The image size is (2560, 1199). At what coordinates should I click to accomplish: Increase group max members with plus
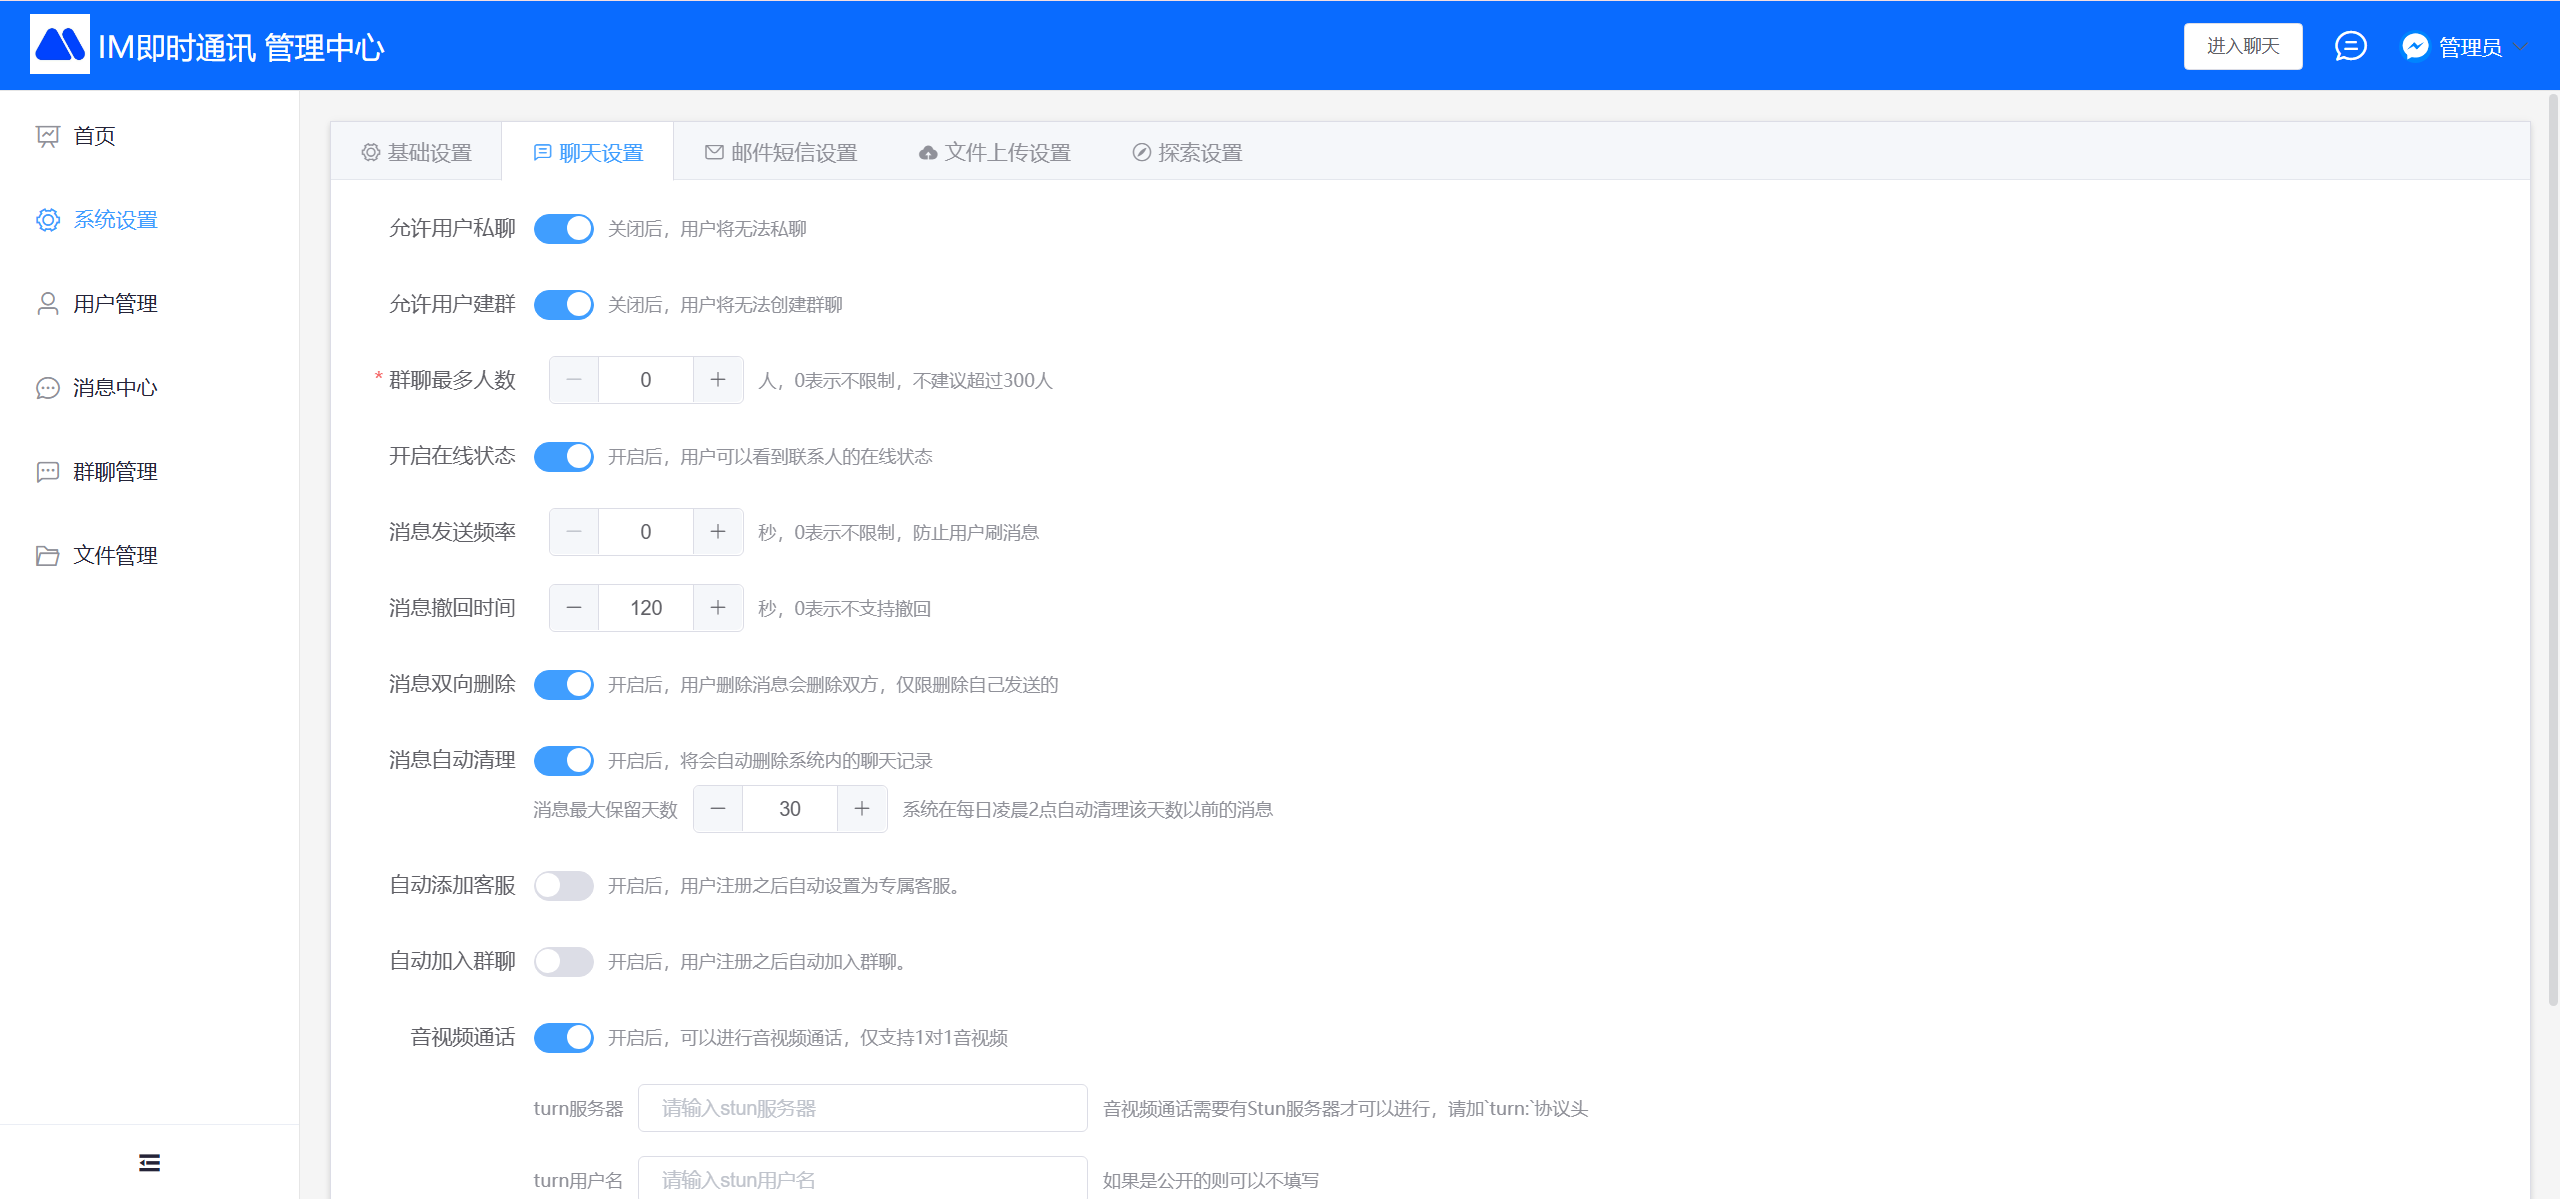click(x=718, y=380)
